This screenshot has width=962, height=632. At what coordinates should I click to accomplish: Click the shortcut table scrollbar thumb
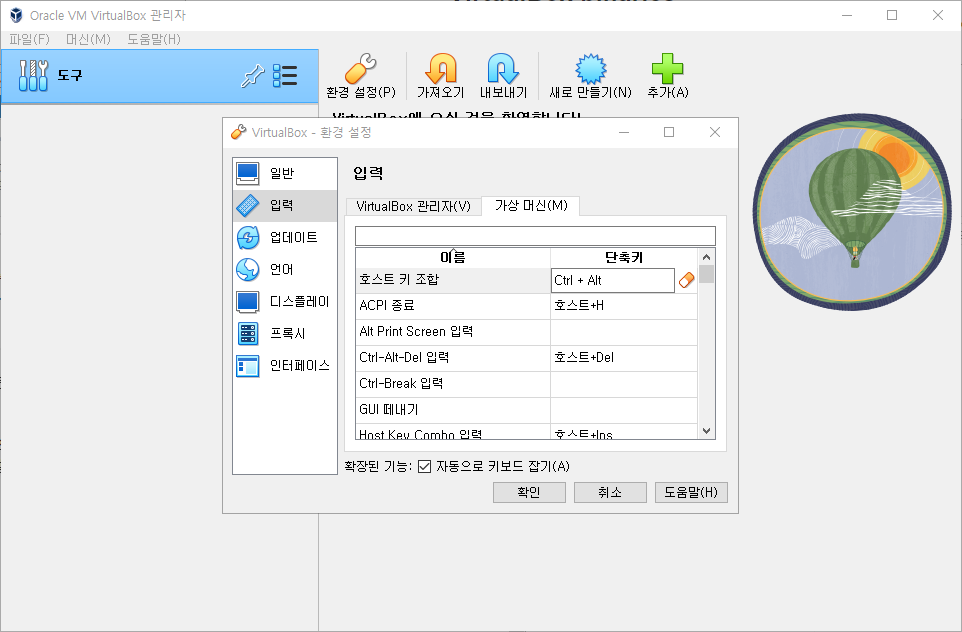pyautogui.click(x=706, y=274)
